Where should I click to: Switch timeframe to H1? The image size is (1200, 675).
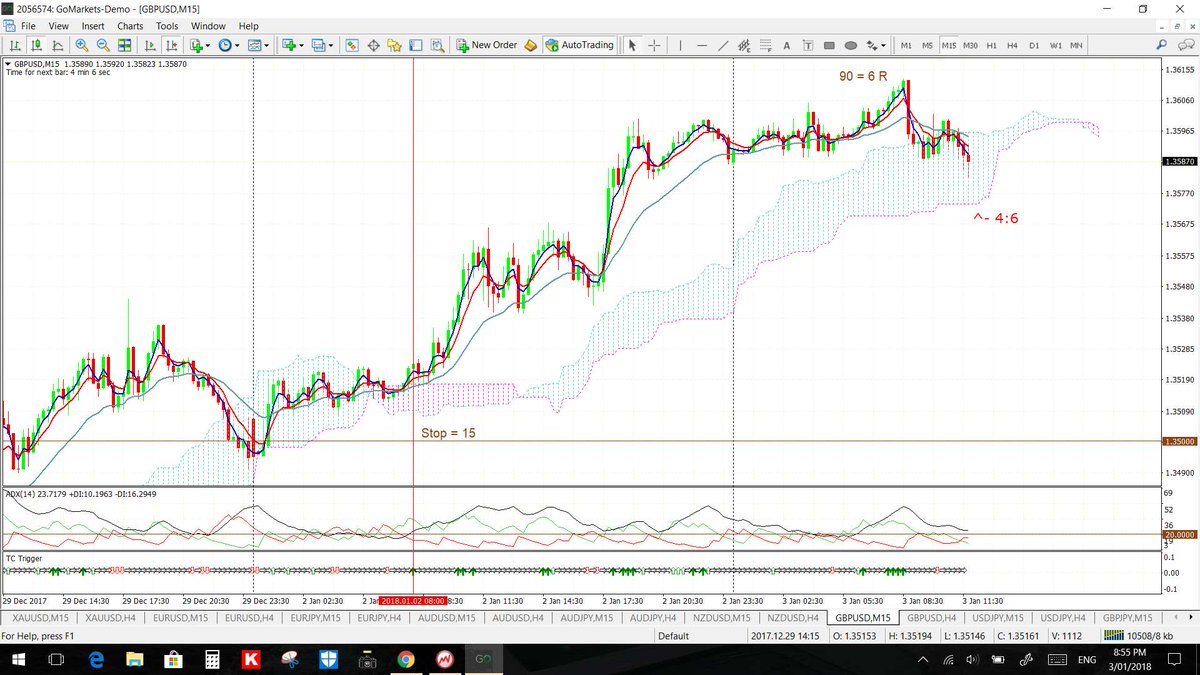992,45
